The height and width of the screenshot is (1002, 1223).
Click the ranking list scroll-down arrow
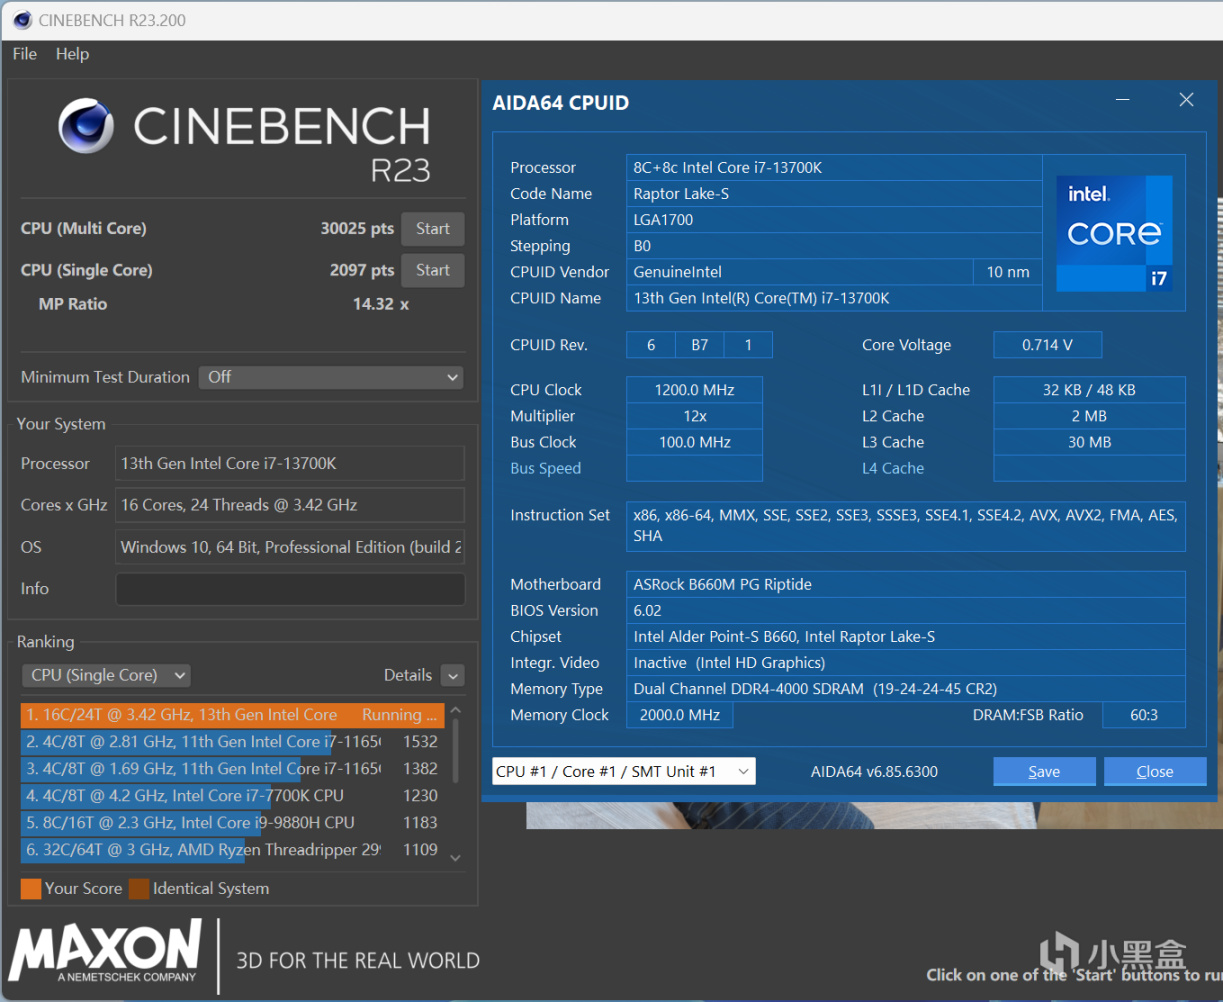456,857
